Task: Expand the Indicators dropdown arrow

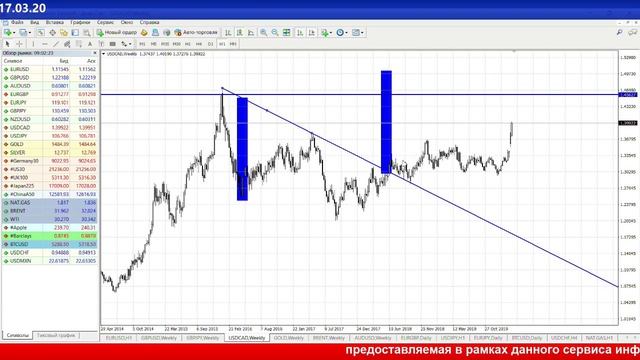Action: click(x=331, y=33)
